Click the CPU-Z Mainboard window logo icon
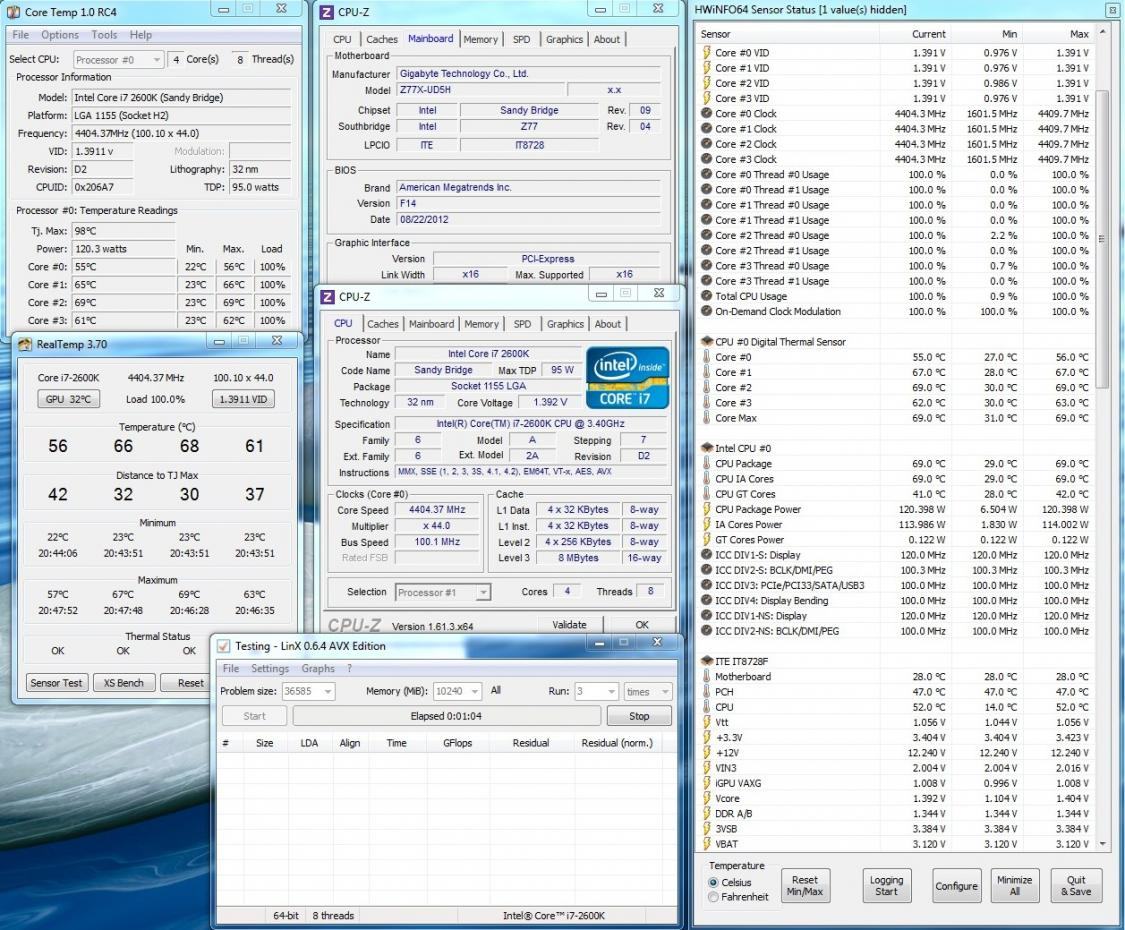1125x930 pixels. tap(326, 11)
